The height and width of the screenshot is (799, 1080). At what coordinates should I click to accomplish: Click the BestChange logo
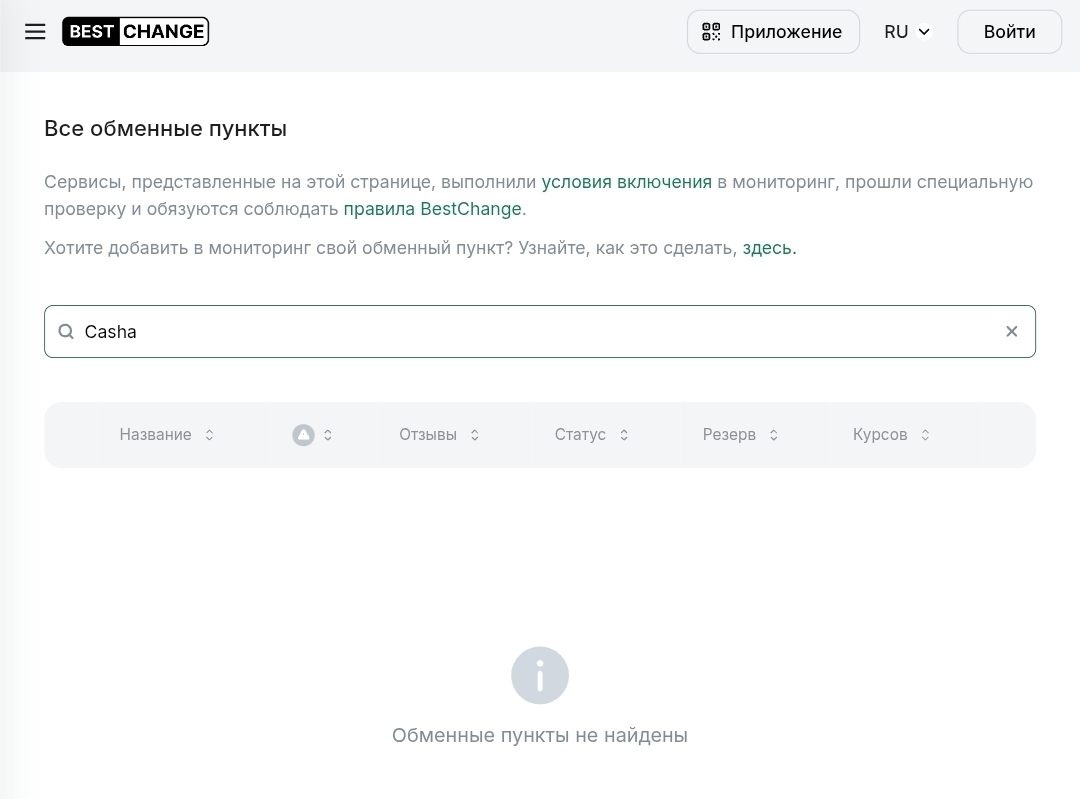[135, 32]
